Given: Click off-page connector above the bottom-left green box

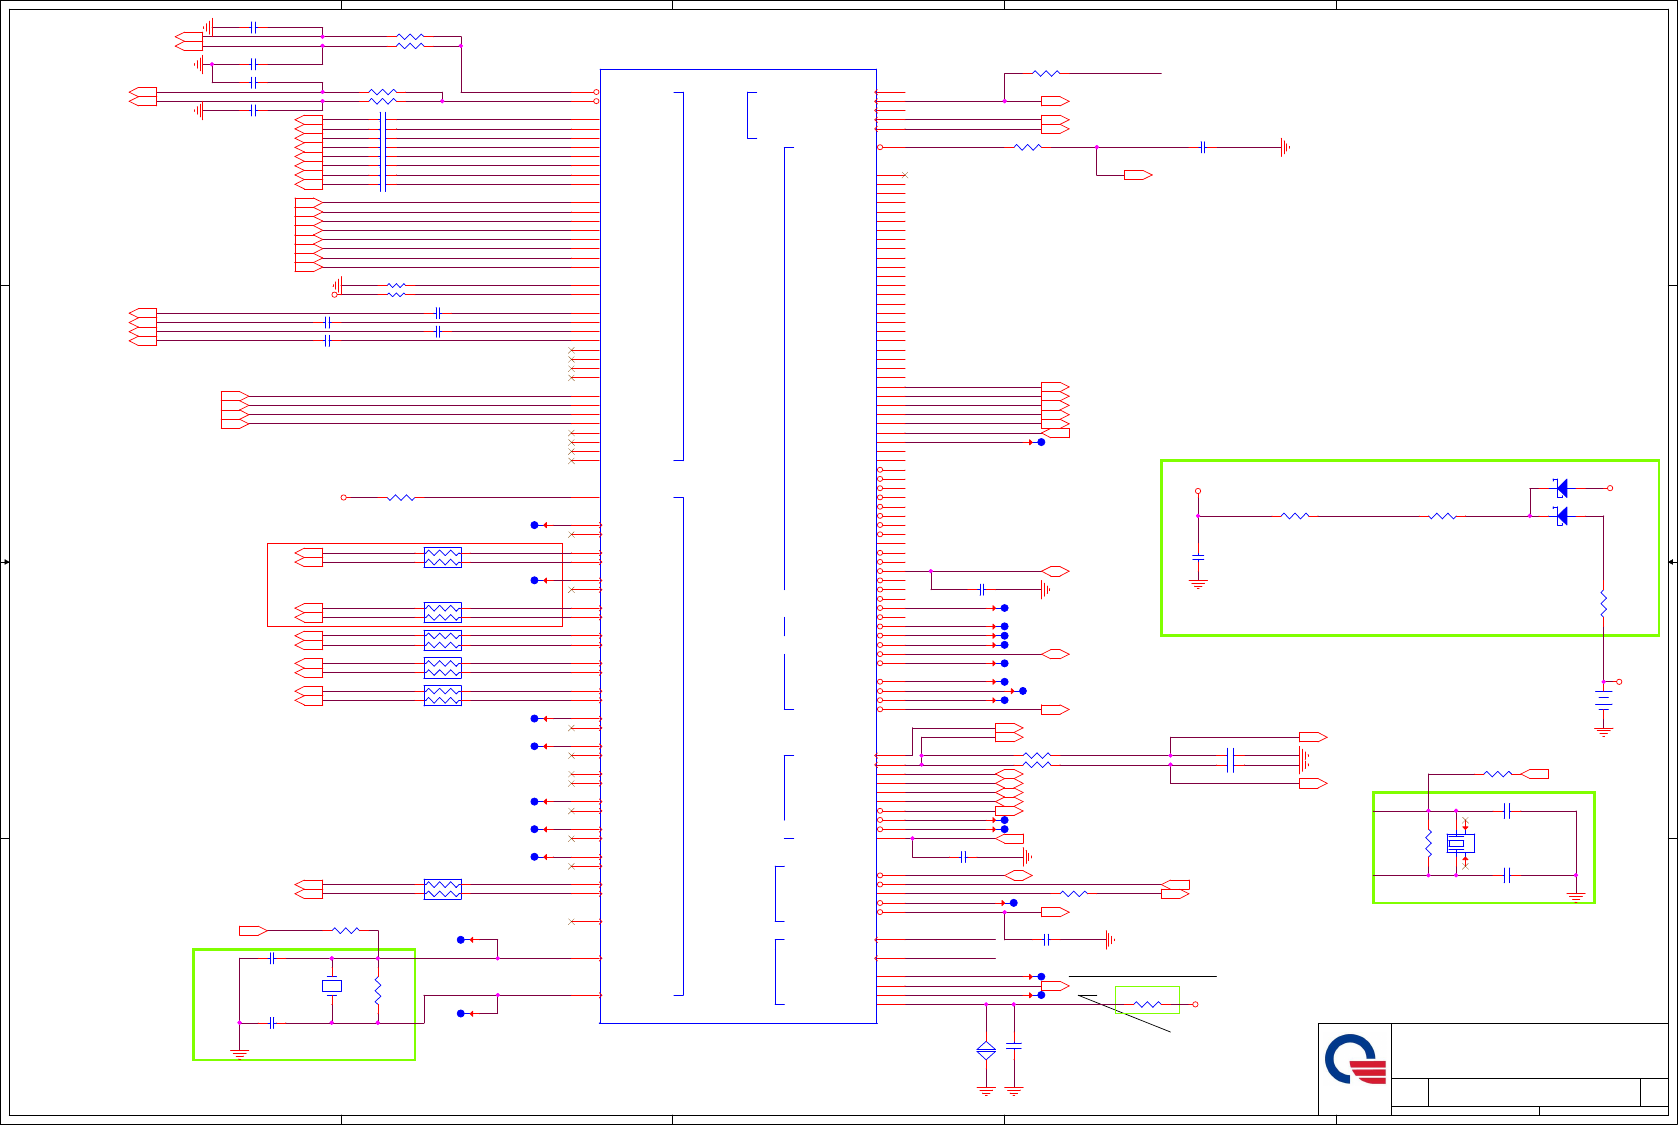Looking at the screenshot, I should 253,930.
